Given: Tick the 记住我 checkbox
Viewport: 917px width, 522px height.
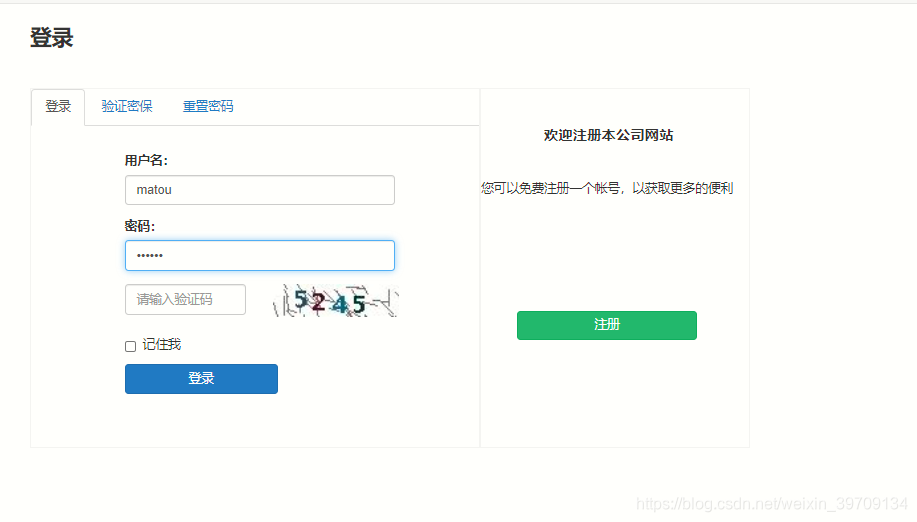Looking at the screenshot, I should pyautogui.click(x=130, y=346).
